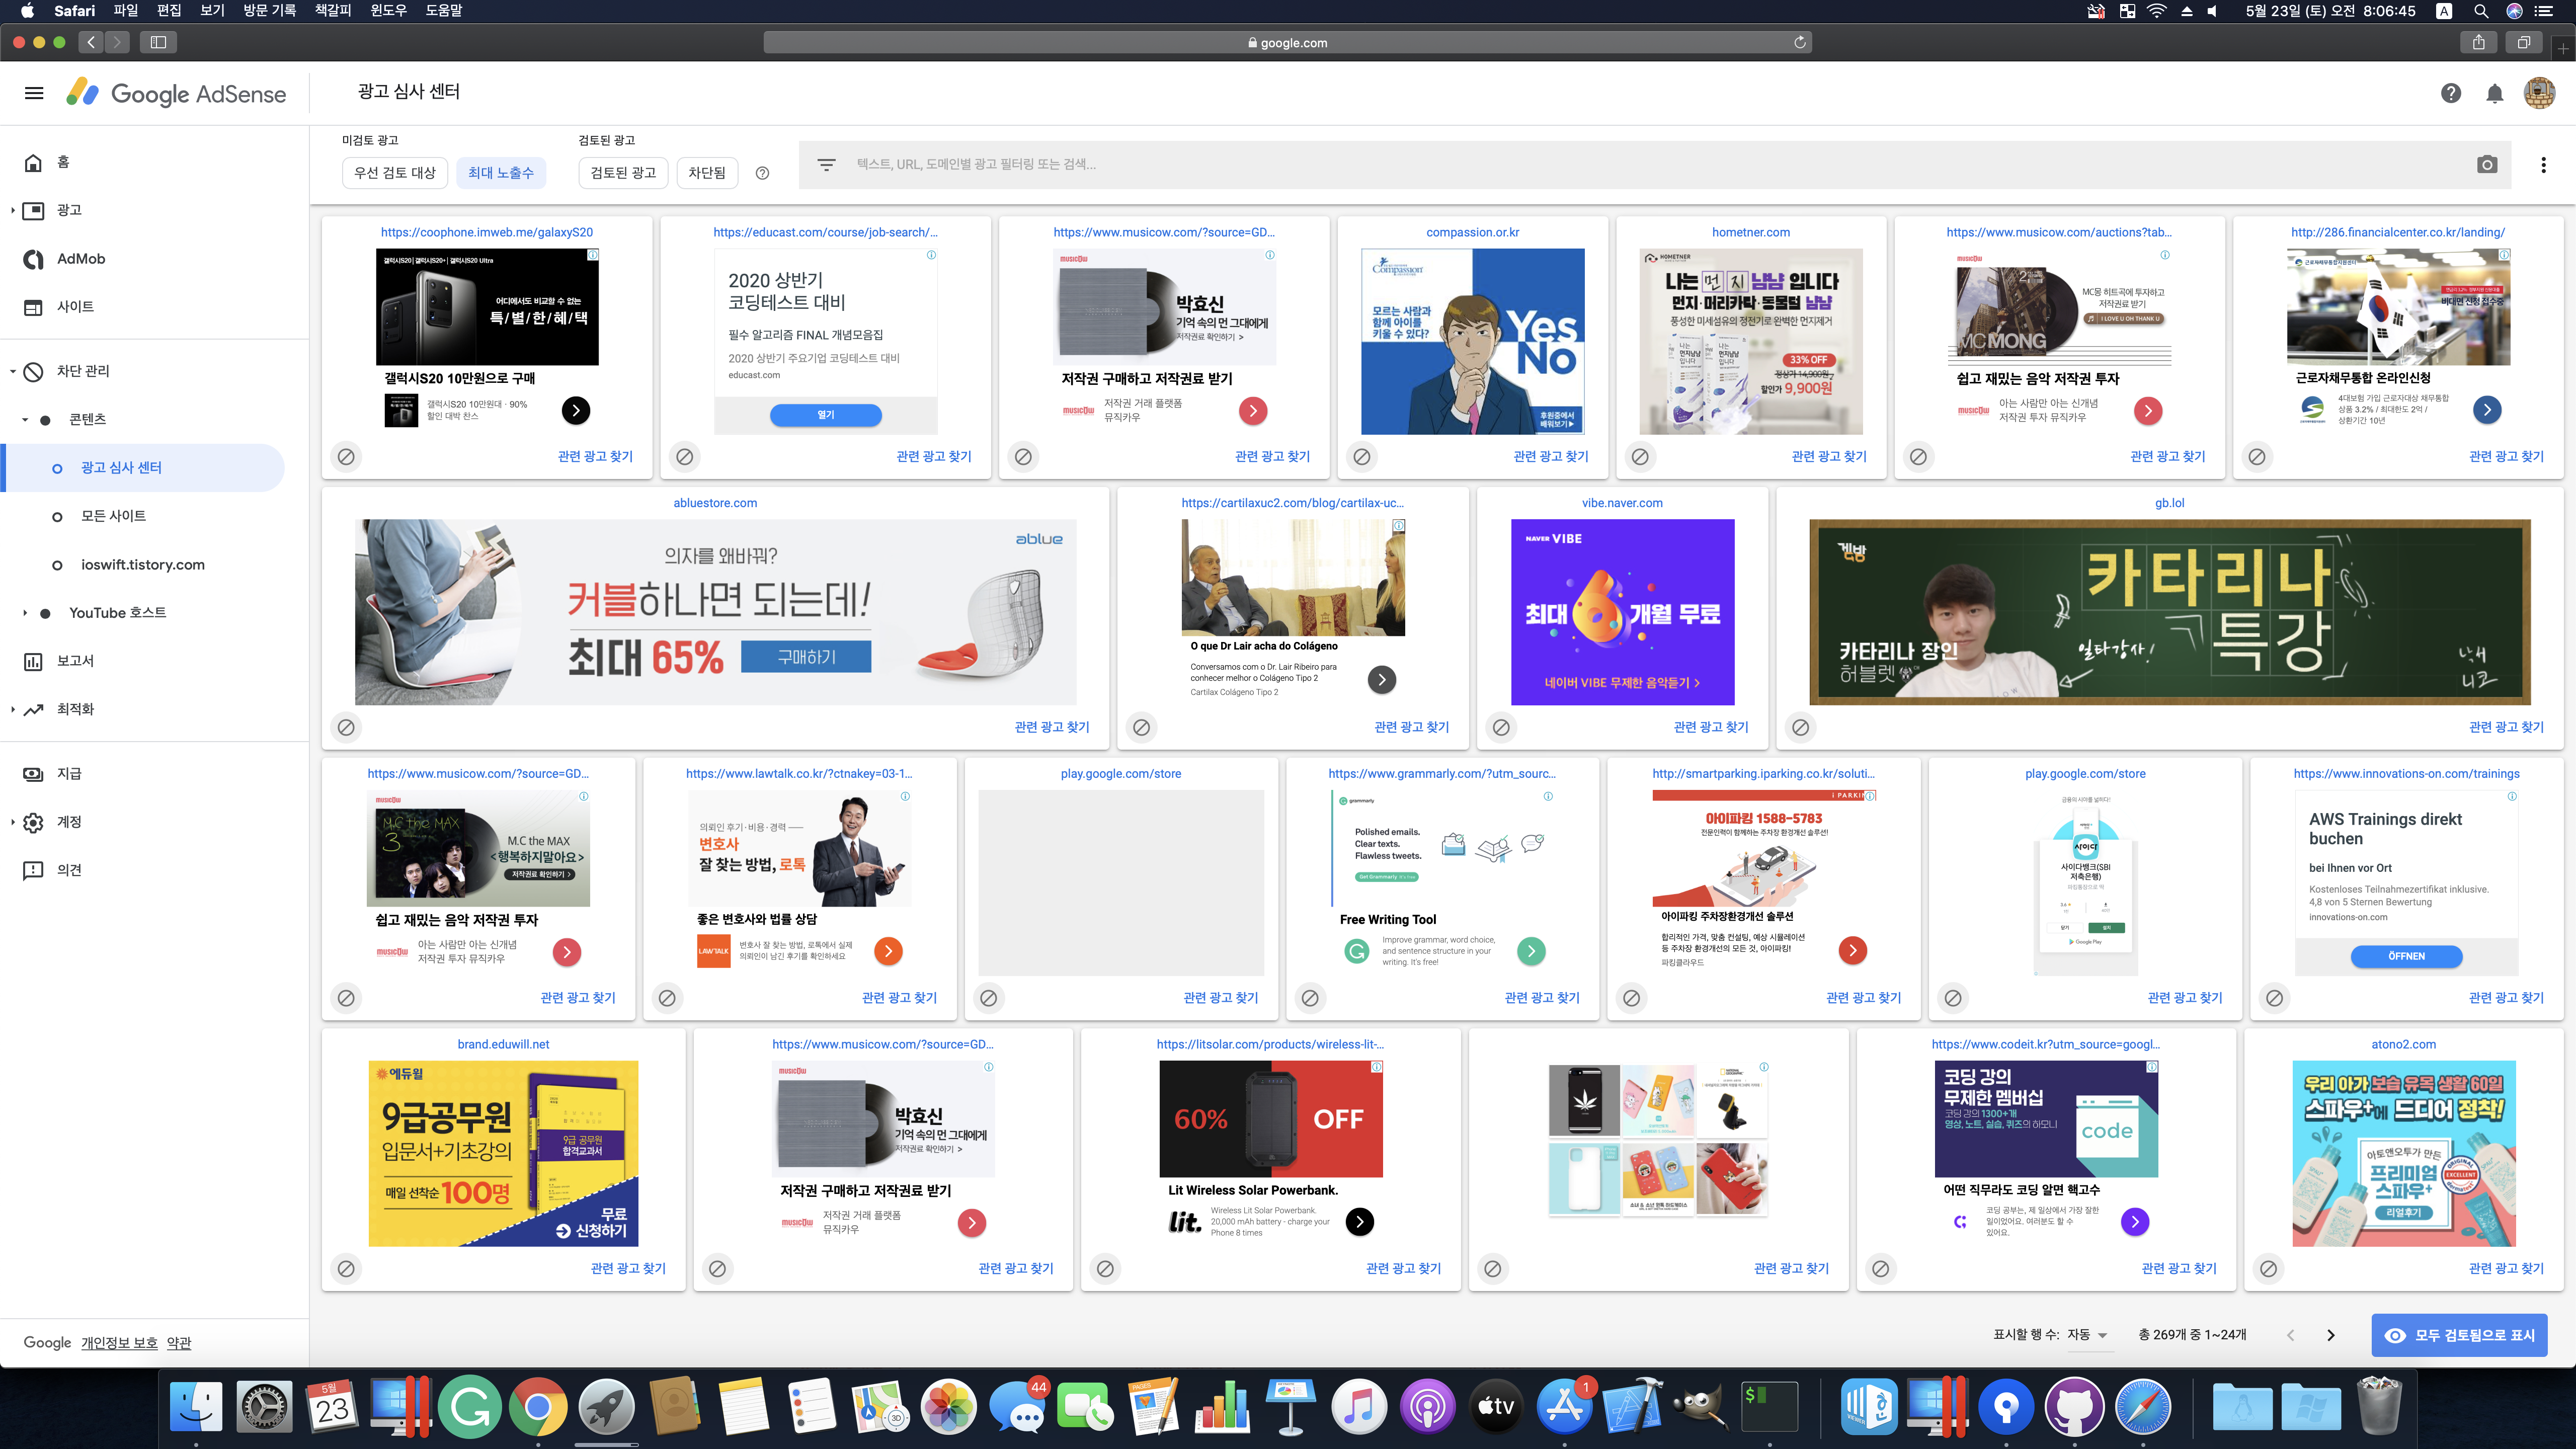The width and height of the screenshot is (2576, 1449).
Task: Block the compassion.or.kr ad with block icon
Action: 1361,456
